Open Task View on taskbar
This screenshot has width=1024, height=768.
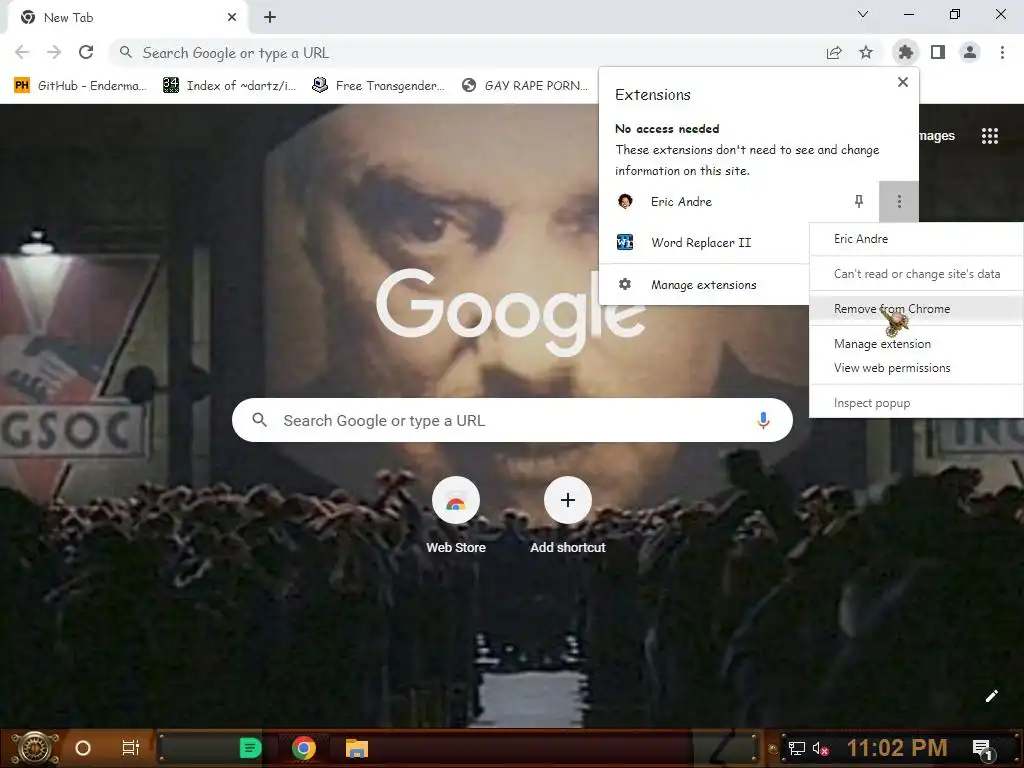pos(131,748)
